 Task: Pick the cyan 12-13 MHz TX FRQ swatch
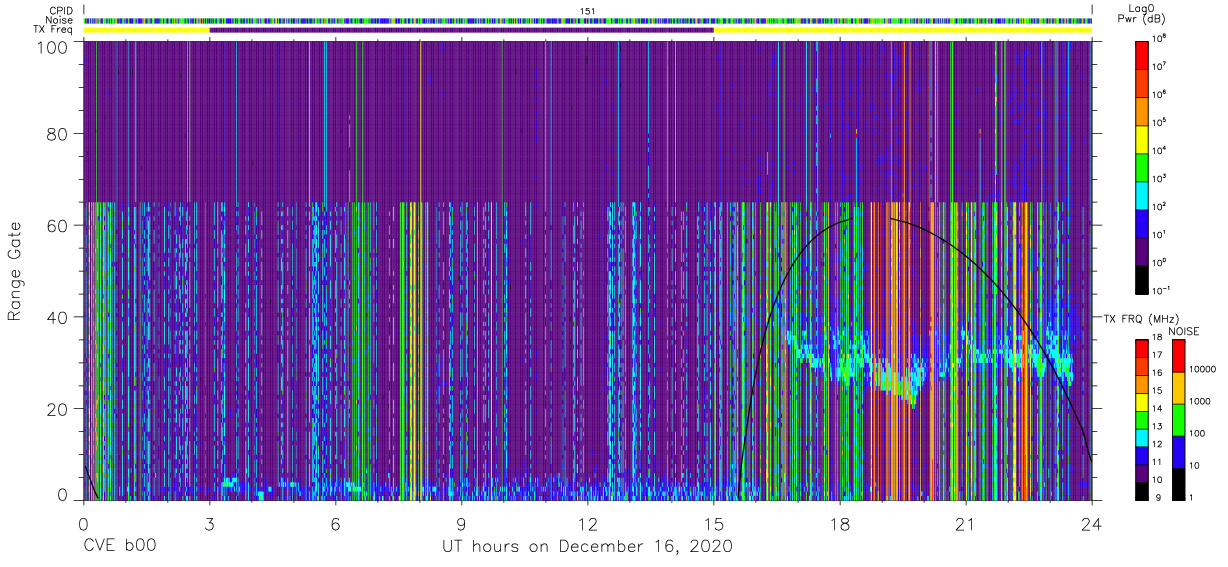tap(1142, 437)
